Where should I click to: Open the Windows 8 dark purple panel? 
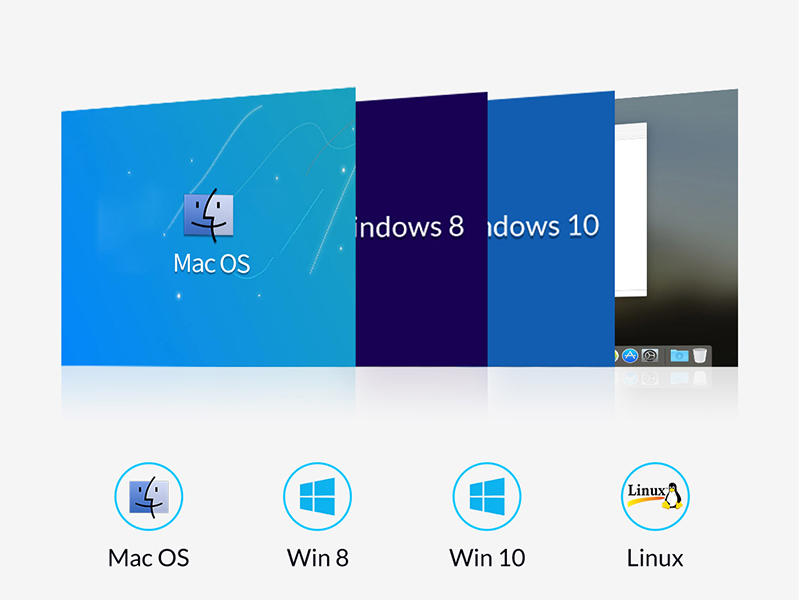pyautogui.click(x=421, y=230)
